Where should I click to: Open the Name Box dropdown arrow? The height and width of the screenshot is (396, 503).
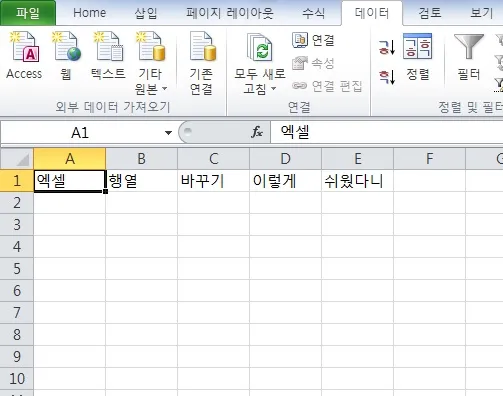pyautogui.click(x=168, y=133)
